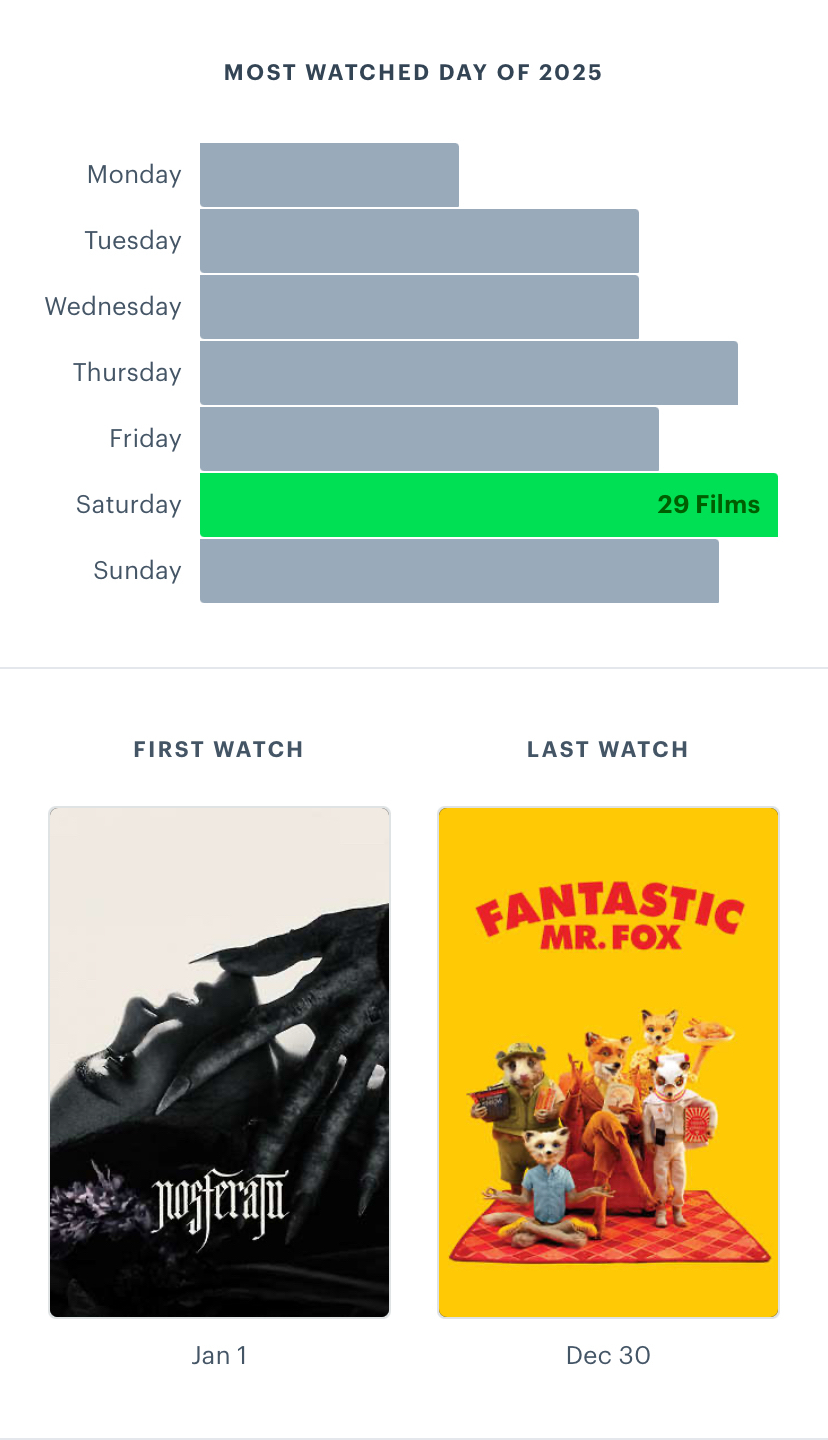Select the Tuesday bar in the chart
Image resolution: width=828 pixels, height=1440 pixels.
click(419, 241)
